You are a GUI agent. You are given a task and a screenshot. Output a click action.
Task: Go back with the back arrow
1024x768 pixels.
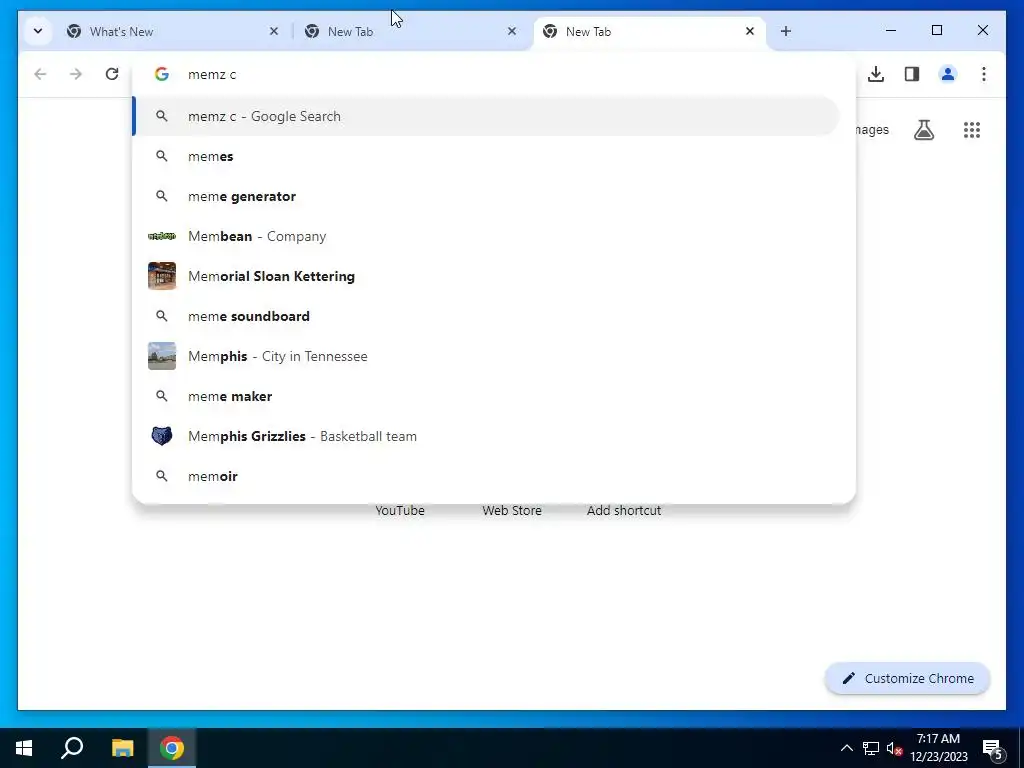pos(40,74)
